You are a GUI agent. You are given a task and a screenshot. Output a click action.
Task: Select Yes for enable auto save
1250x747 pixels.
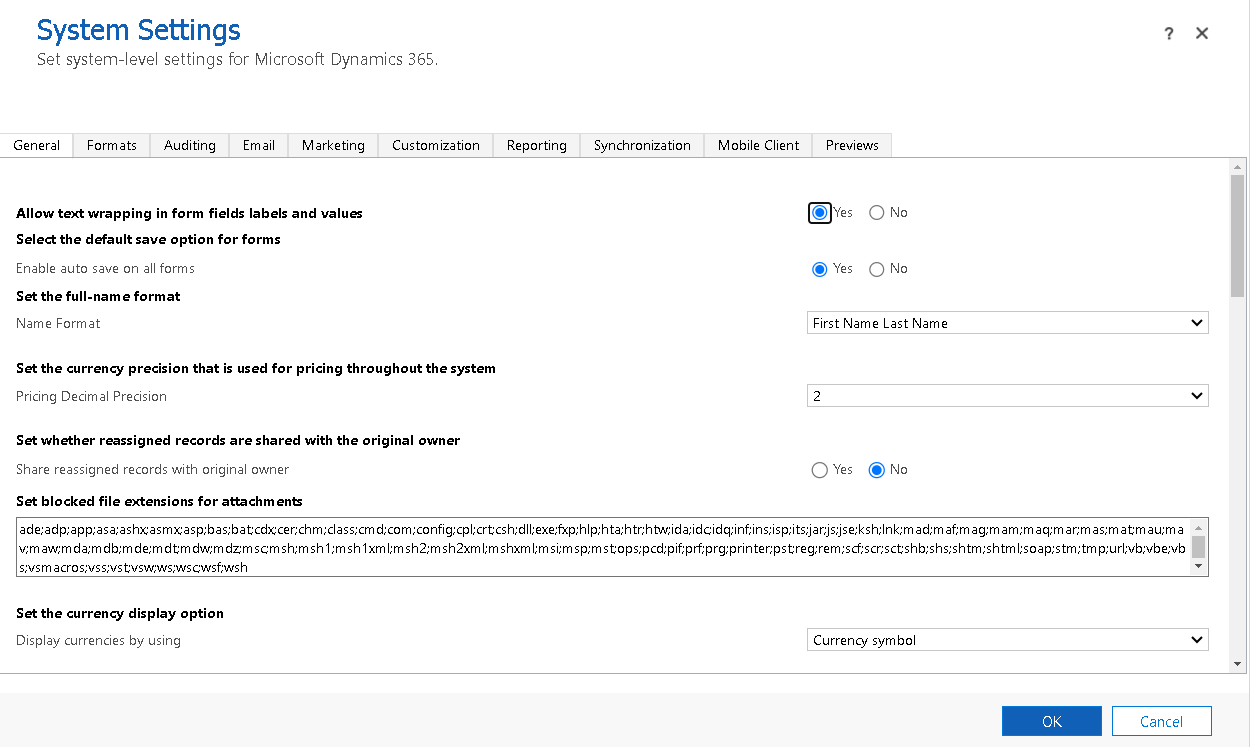(x=820, y=269)
